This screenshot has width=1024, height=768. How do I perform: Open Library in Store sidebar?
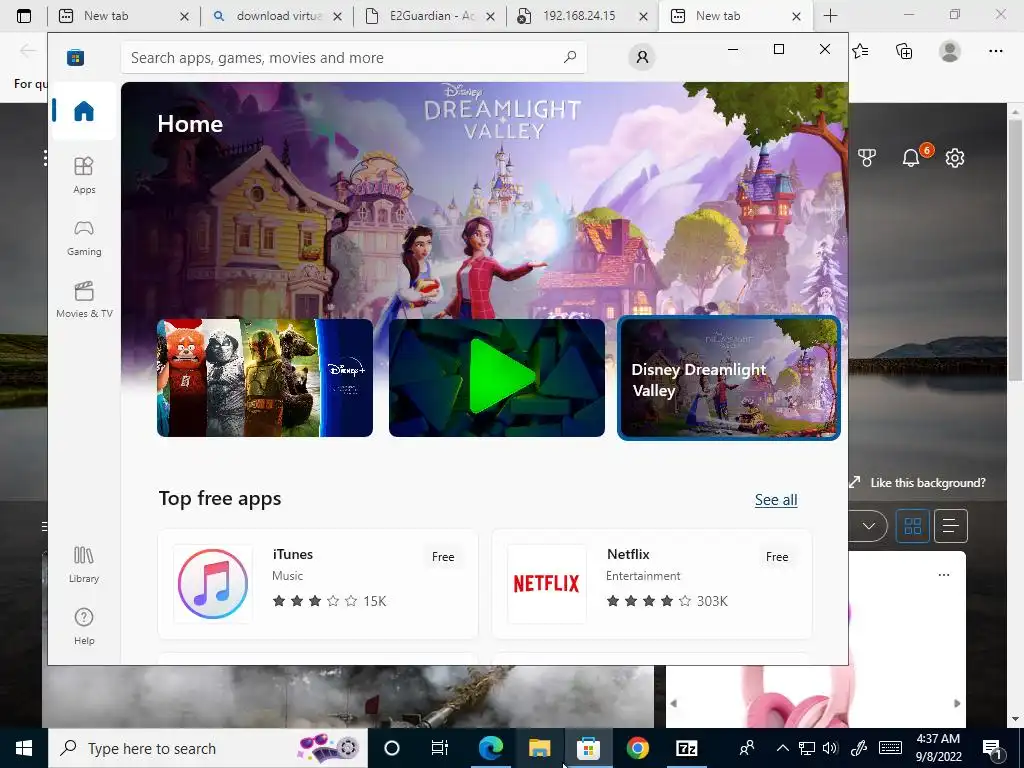[84, 565]
